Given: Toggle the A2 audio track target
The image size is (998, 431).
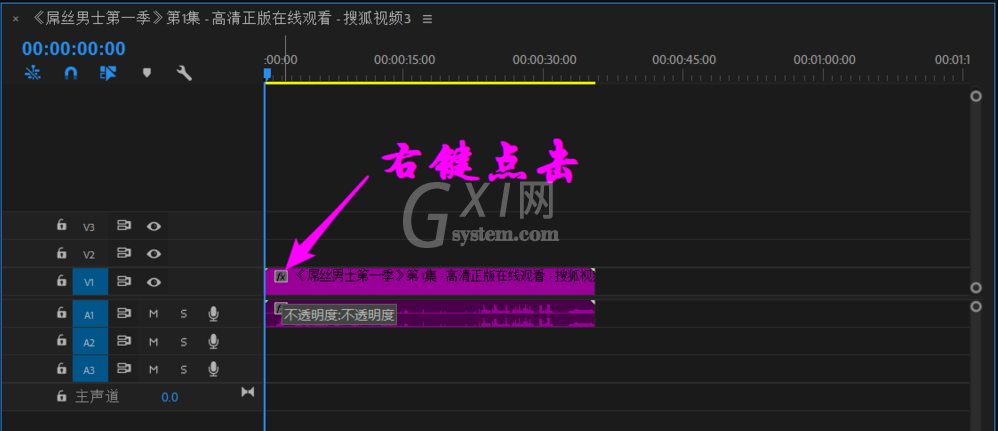Looking at the screenshot, I should [90, 343].
